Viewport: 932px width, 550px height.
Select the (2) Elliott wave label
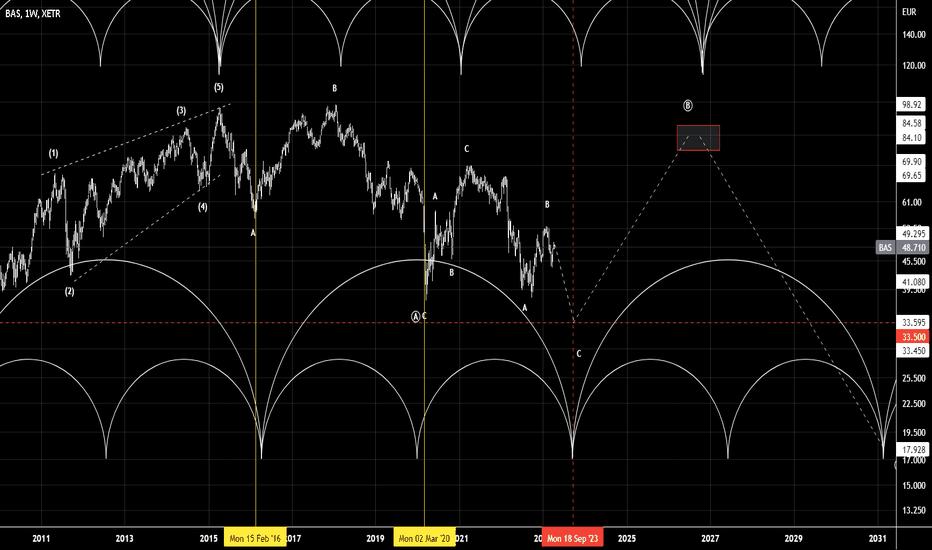point(70,291)
